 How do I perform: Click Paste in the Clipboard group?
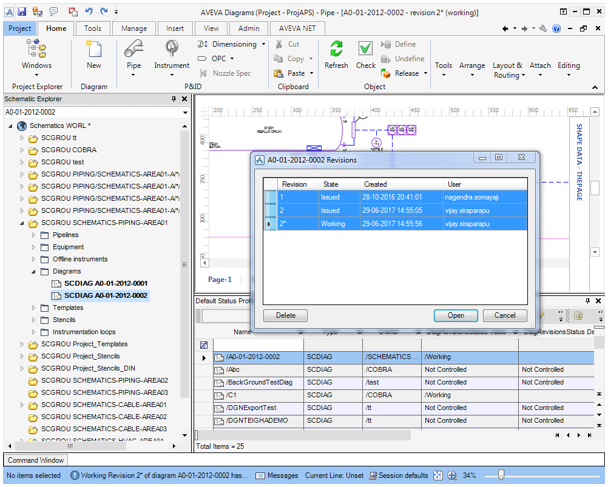[x=293, y=73]
